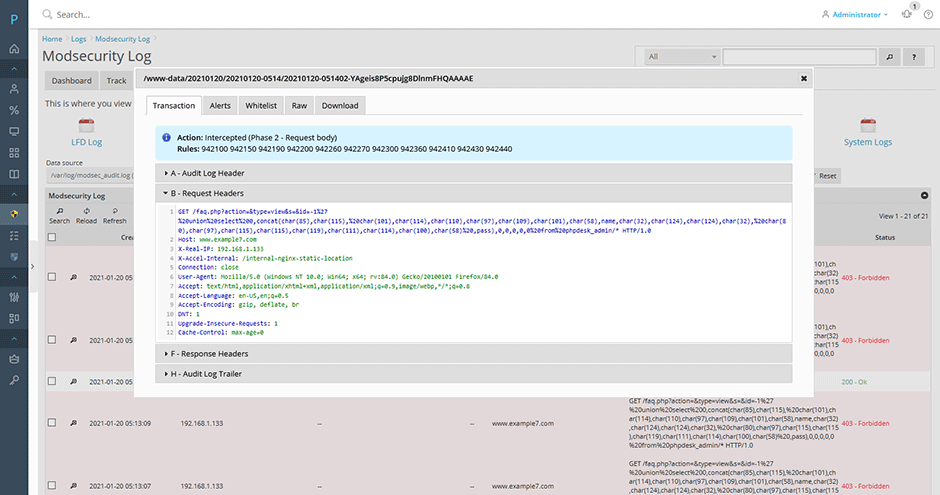Image resolution: width=940 pixels, height=495 pixels.
Task: Open the System Logs calendar icon
Action: coord(868,126)
